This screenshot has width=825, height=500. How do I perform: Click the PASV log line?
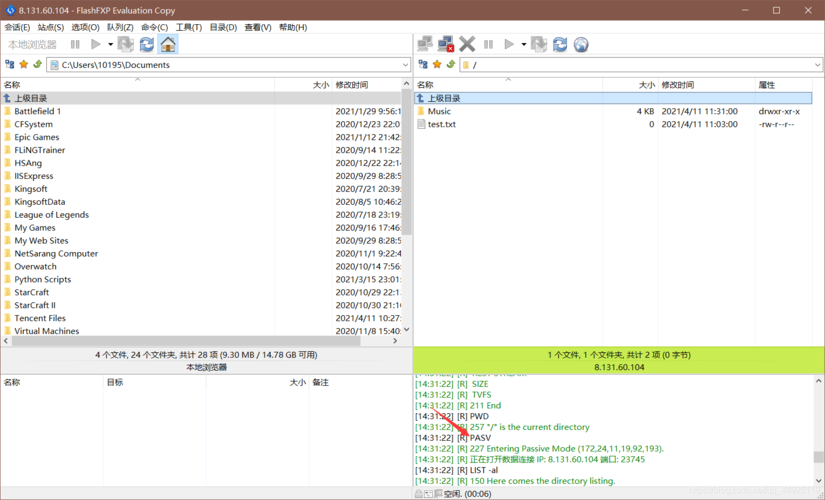point(453,438)
